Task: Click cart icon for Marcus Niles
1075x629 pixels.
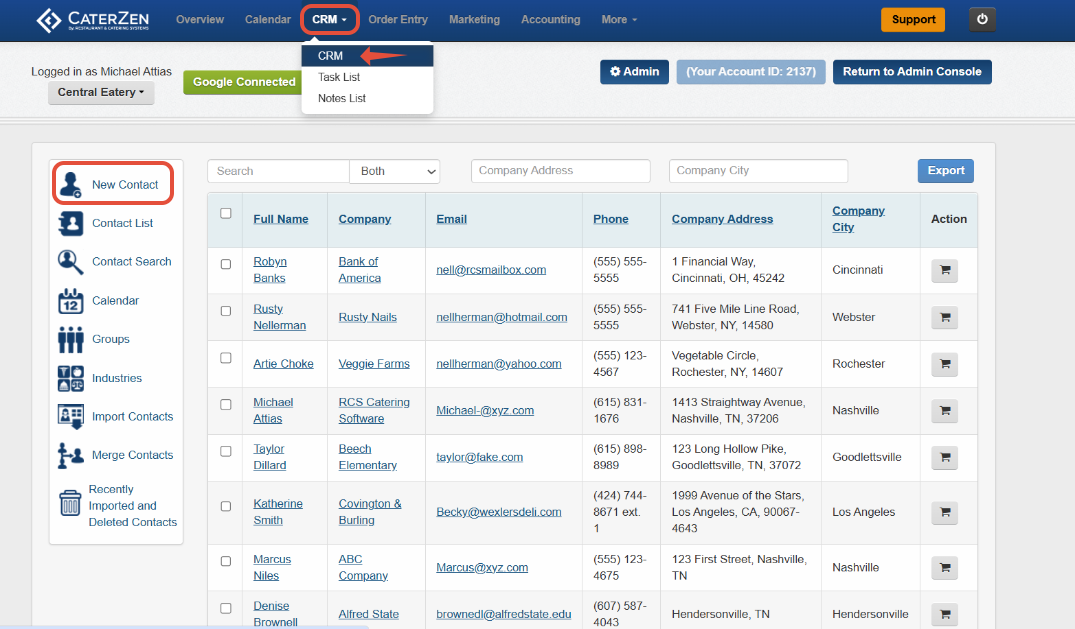Action: tap(945, 568)
